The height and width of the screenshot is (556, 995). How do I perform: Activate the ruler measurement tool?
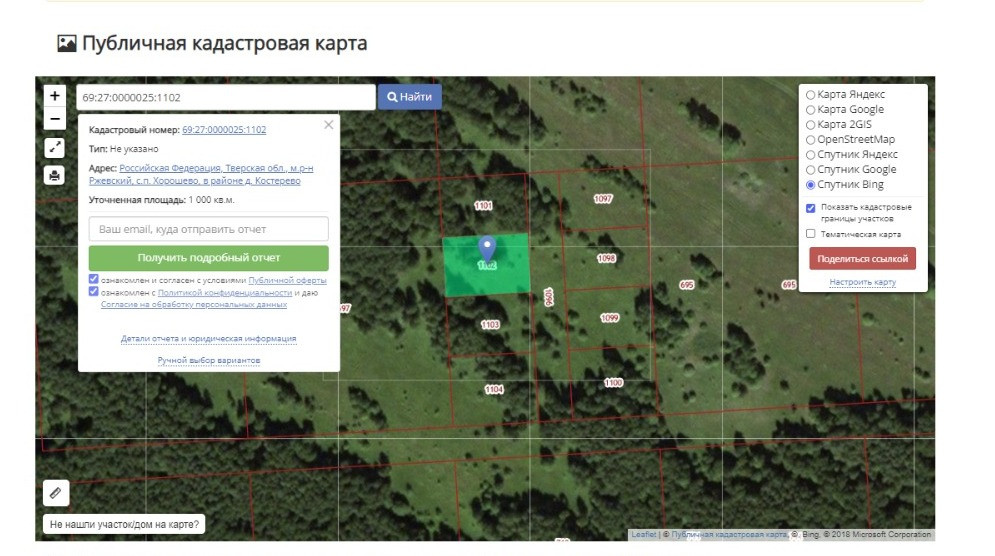56,493
